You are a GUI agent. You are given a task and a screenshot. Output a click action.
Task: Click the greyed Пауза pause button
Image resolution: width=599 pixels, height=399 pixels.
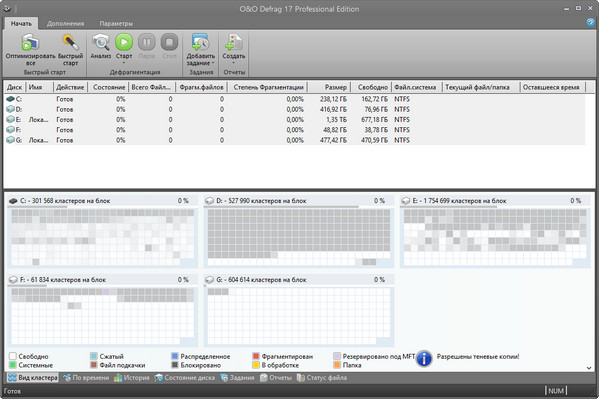point(147,42)
